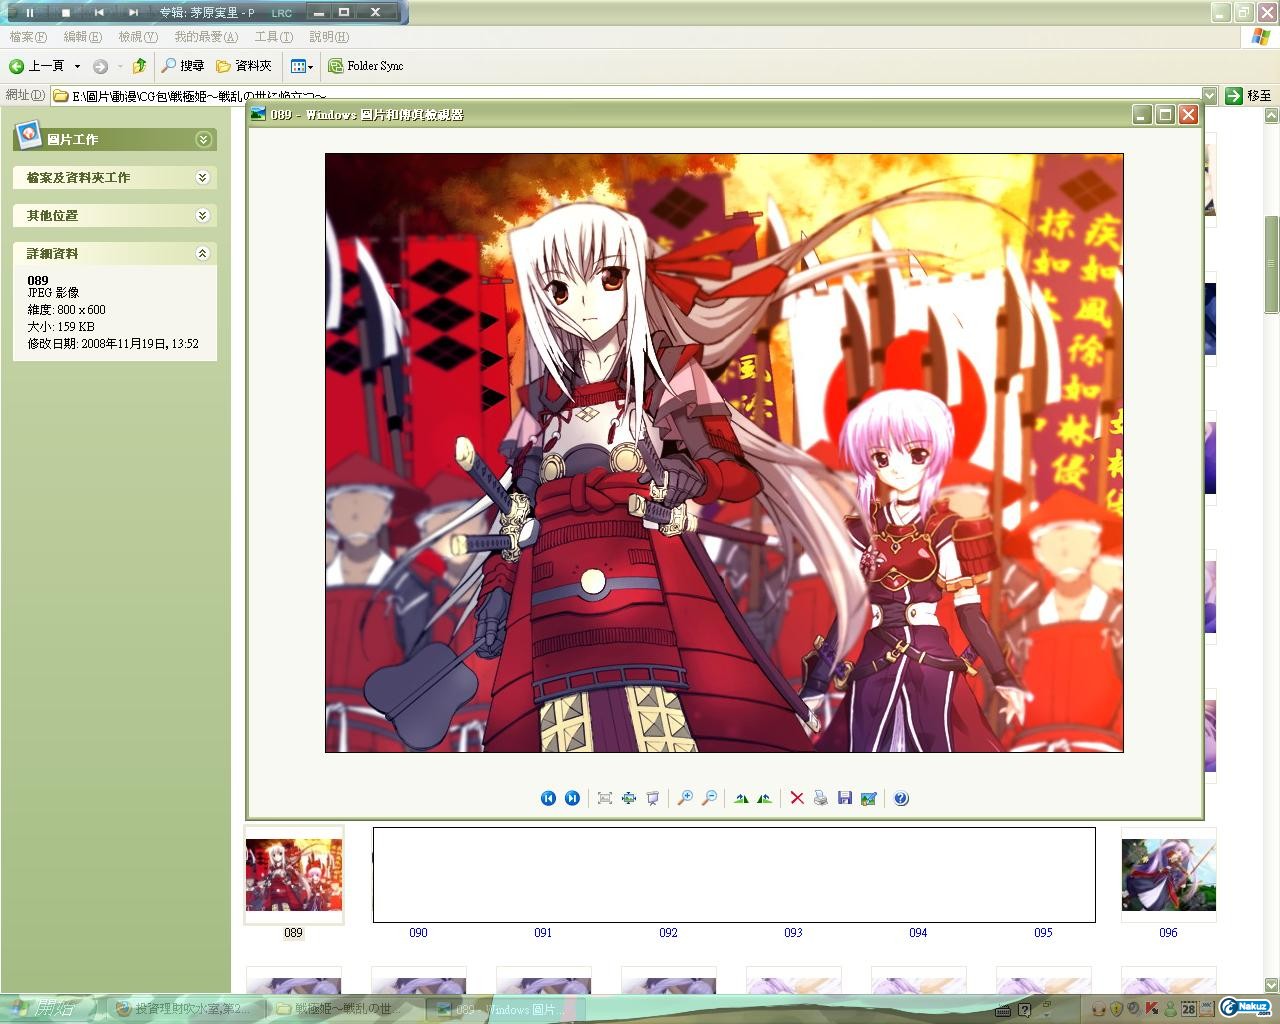This screenshot has width=1280, height=1024.
Task: Click the keyboard icon on the language bar
Action: 1004,1009
